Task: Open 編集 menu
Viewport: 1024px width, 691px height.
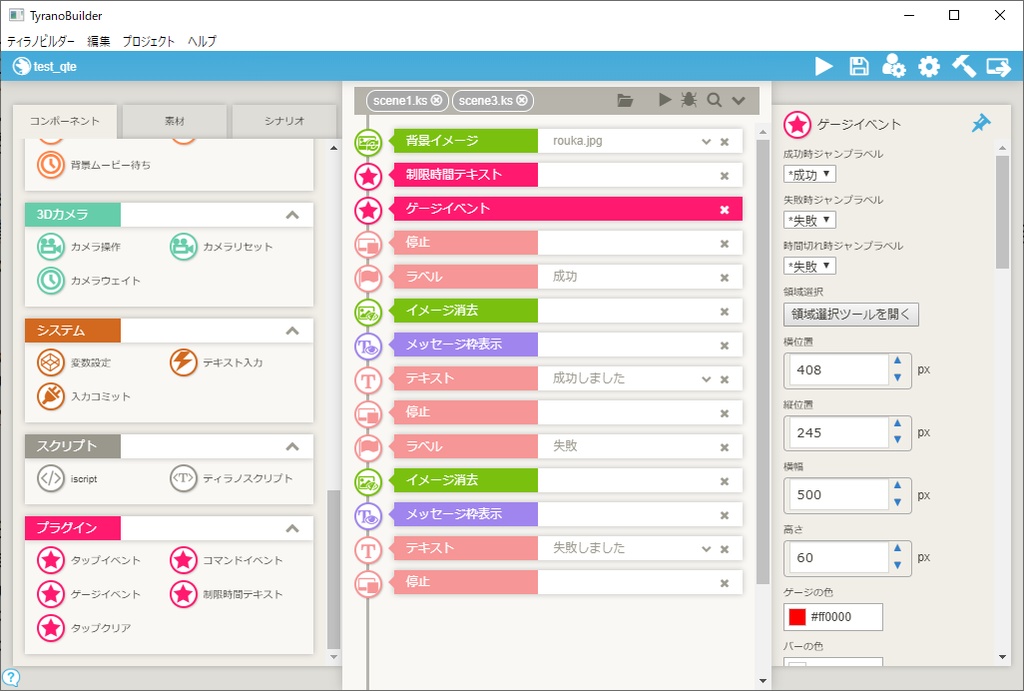Action: click(99, 41)
